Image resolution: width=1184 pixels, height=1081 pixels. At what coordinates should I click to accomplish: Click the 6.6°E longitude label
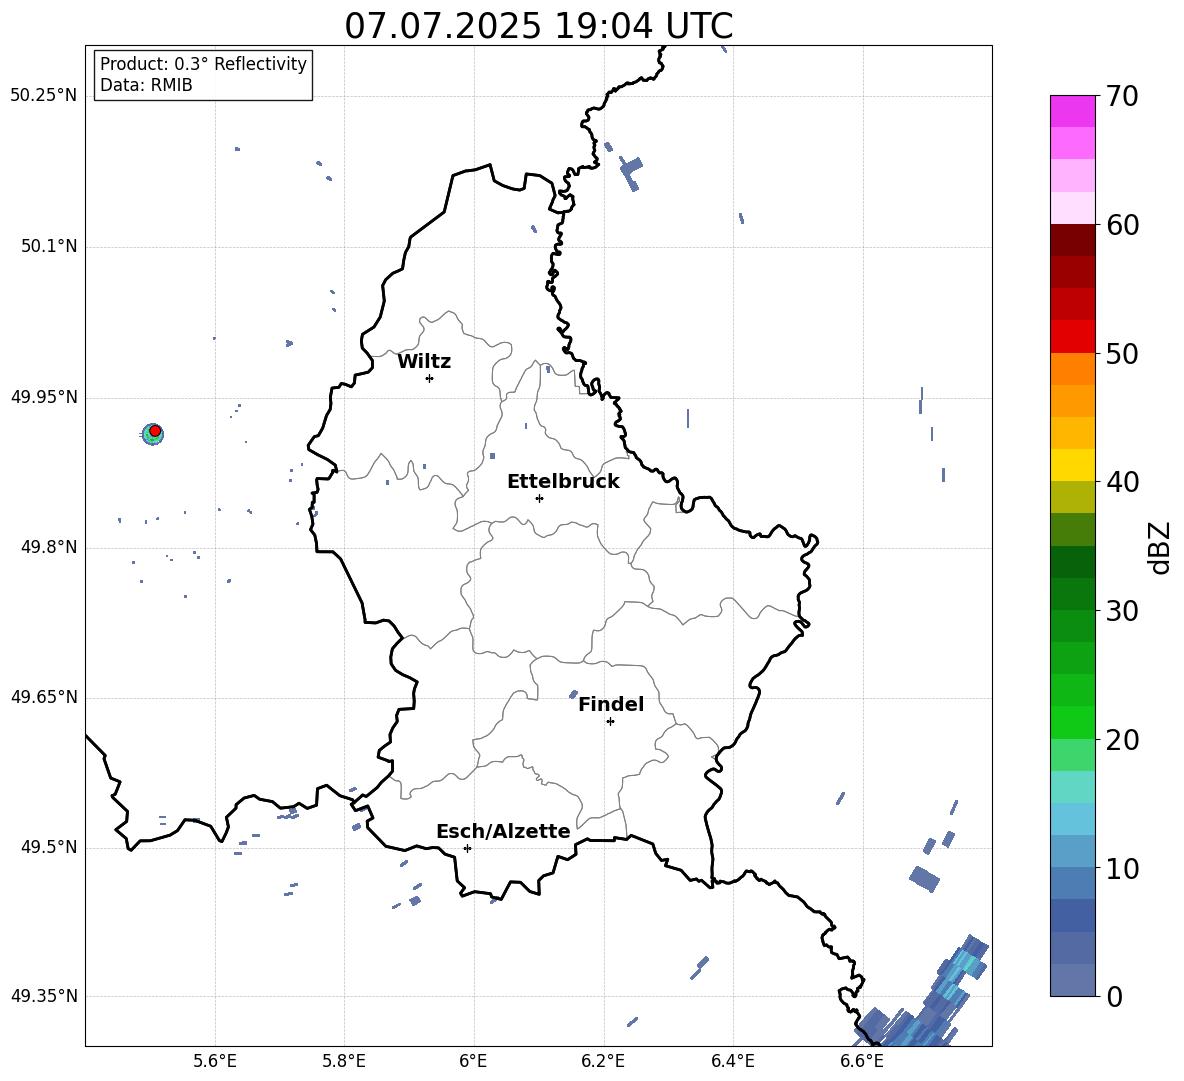coord(862,1061)
